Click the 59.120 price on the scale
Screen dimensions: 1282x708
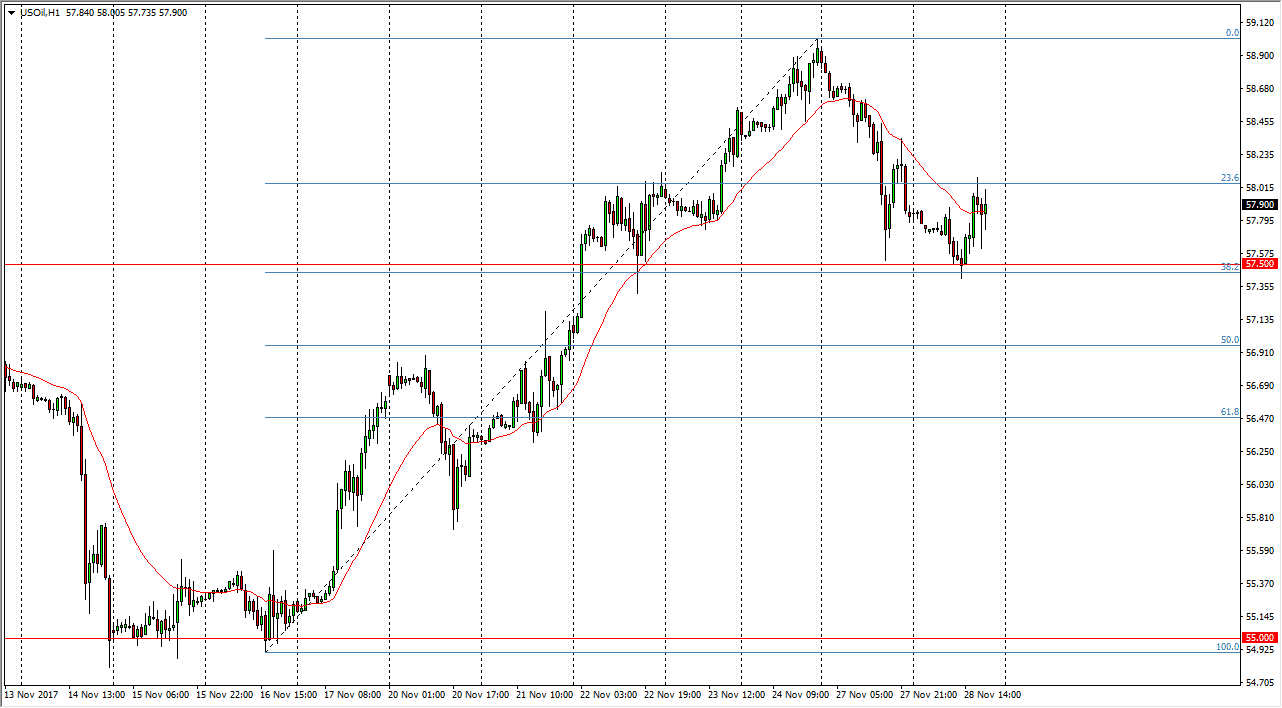pos(1259,23)
